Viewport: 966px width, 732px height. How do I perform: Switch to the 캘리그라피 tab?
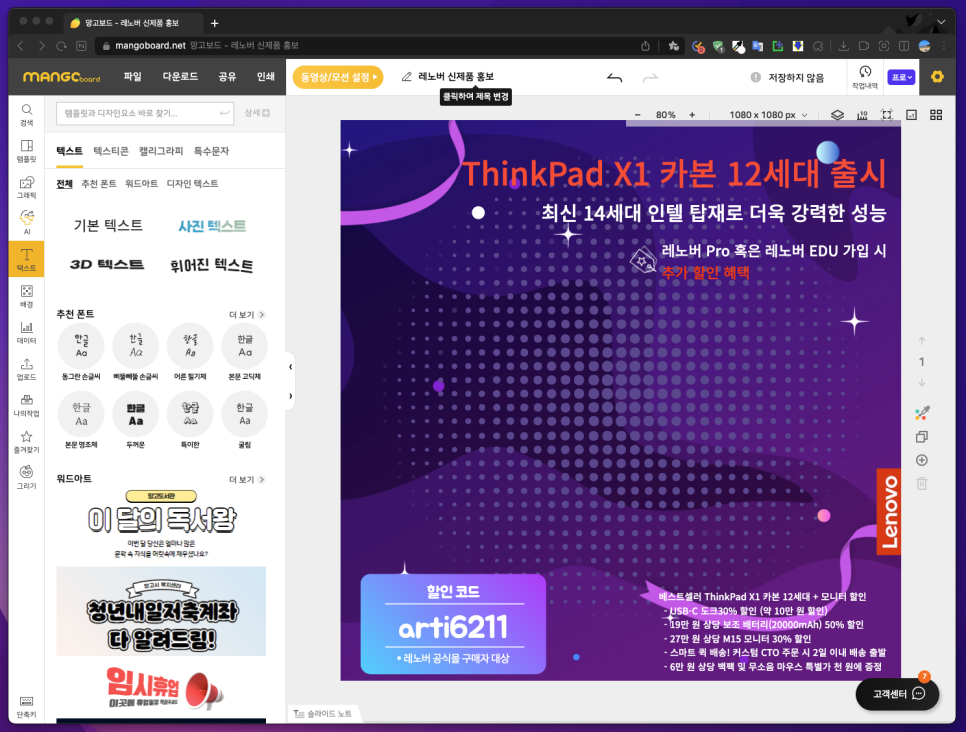(161, 151)
